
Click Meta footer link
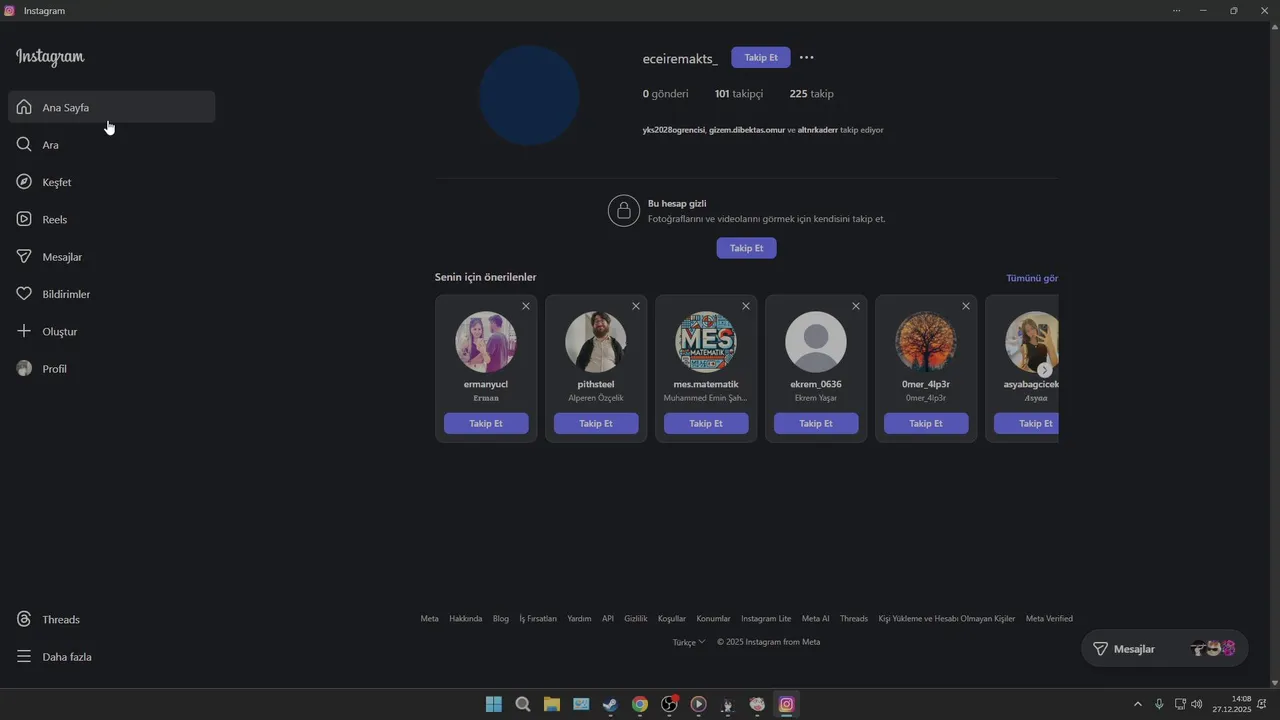click(x=429, y=619)
